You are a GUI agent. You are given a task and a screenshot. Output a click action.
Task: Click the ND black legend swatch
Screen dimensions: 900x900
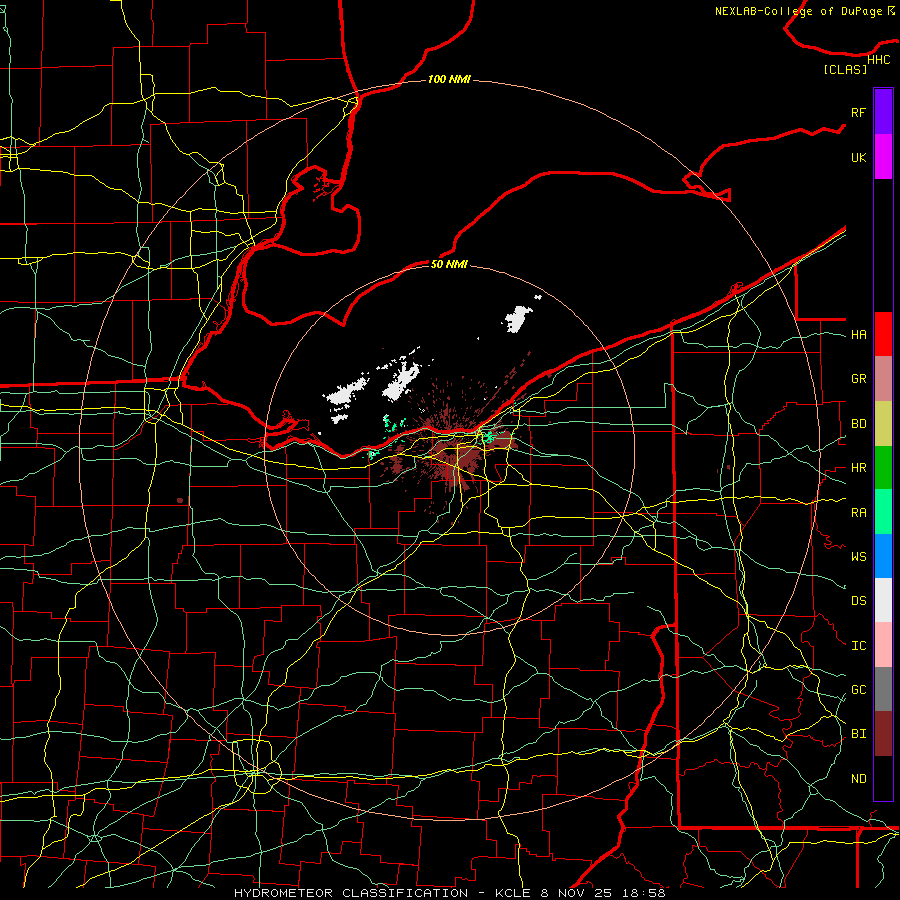[x=883, y=778]
